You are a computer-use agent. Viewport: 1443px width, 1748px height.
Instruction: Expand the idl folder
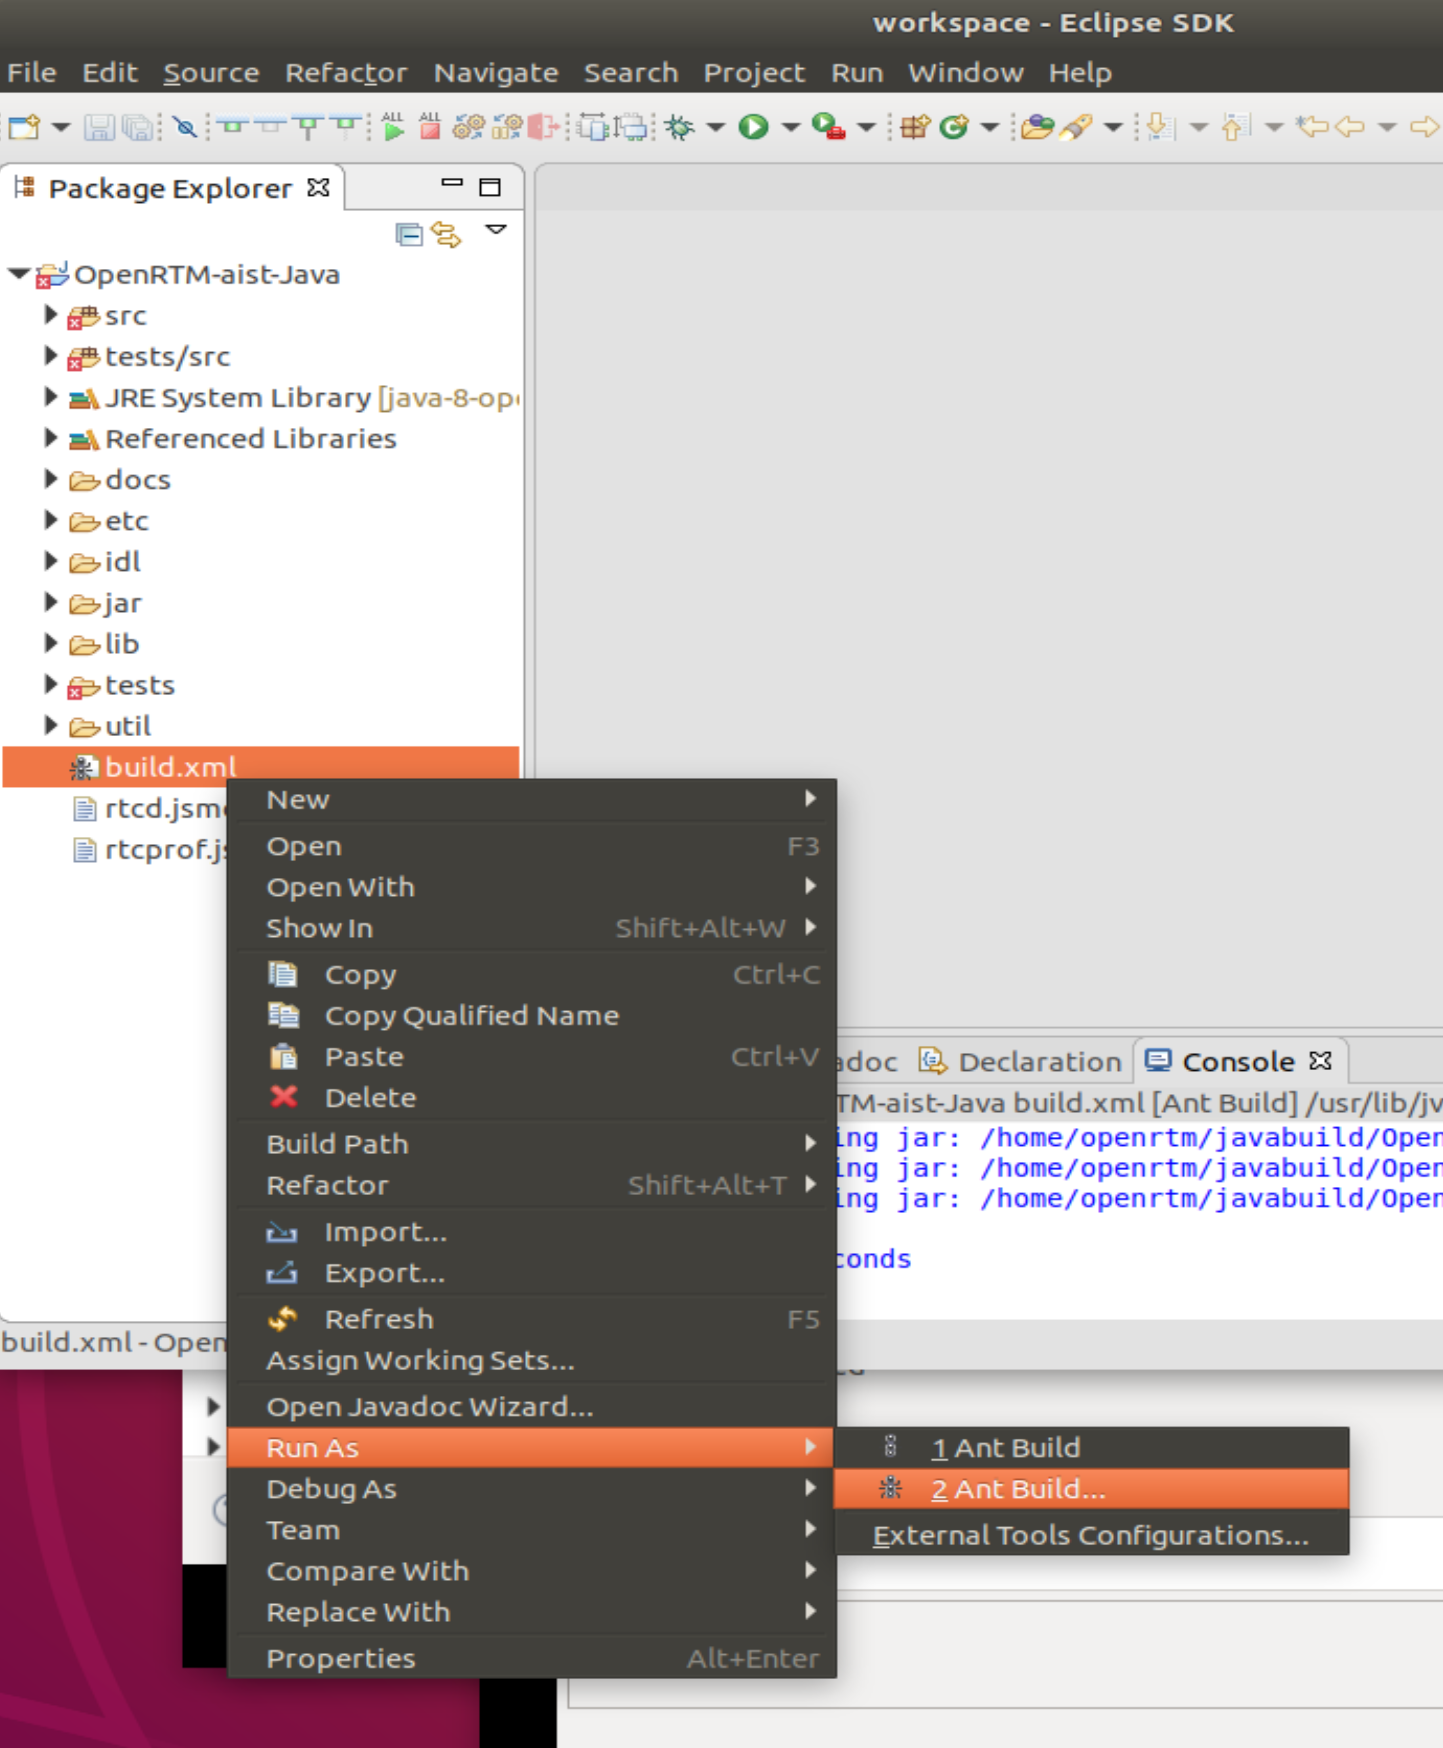click(x=50, y=560)
